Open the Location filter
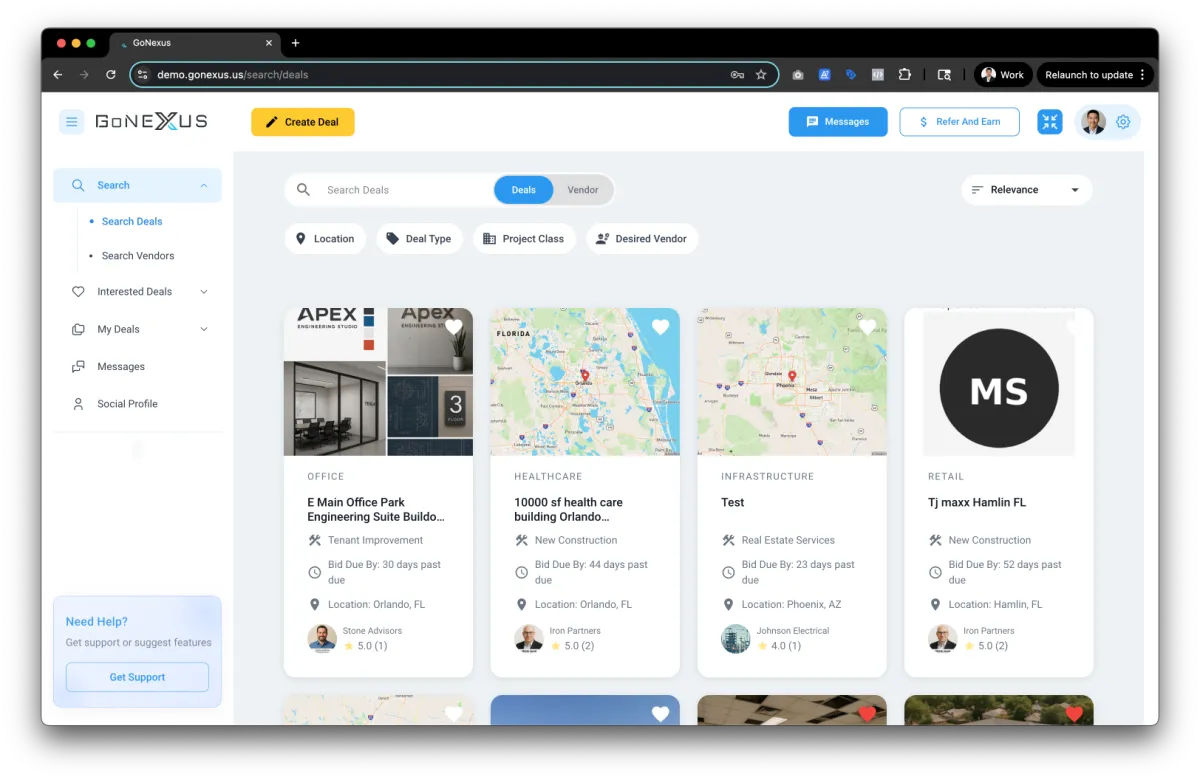 (325, 239)
